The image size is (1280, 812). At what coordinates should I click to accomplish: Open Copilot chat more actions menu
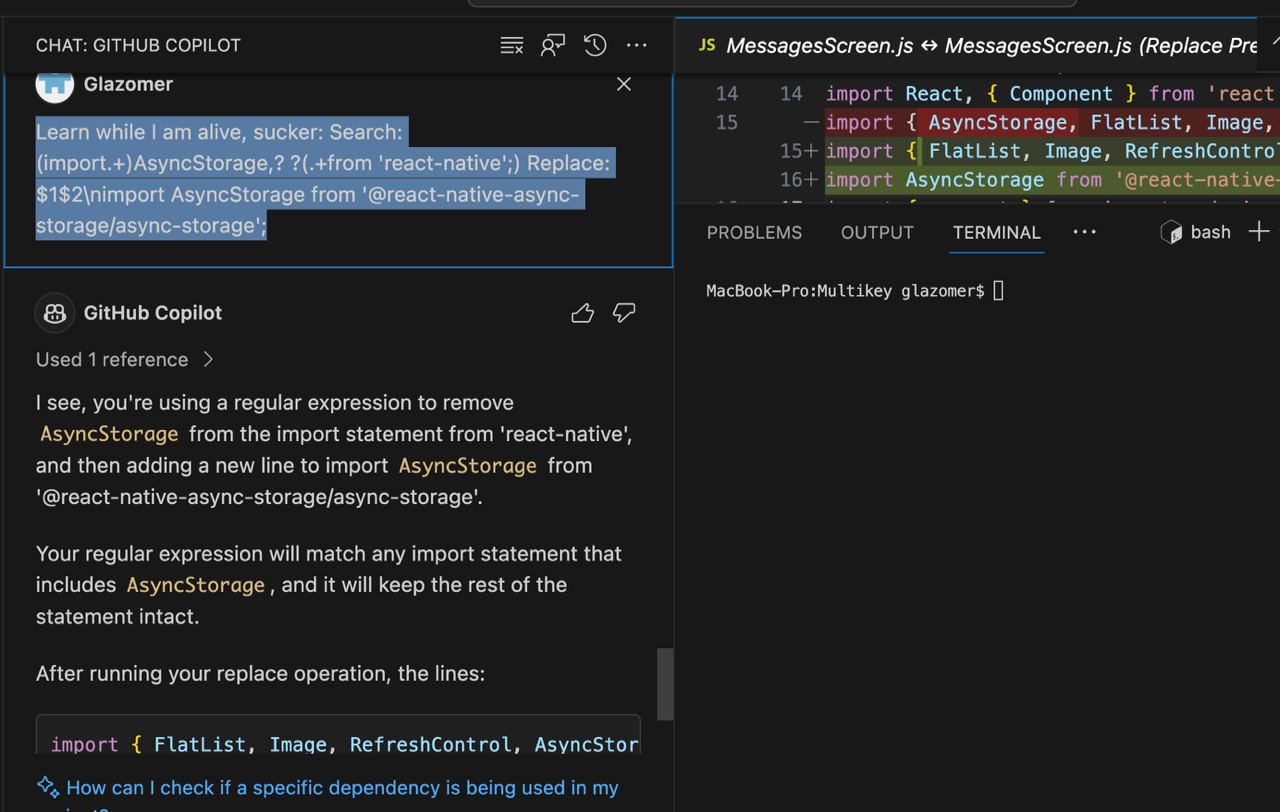tap(637, 45)
